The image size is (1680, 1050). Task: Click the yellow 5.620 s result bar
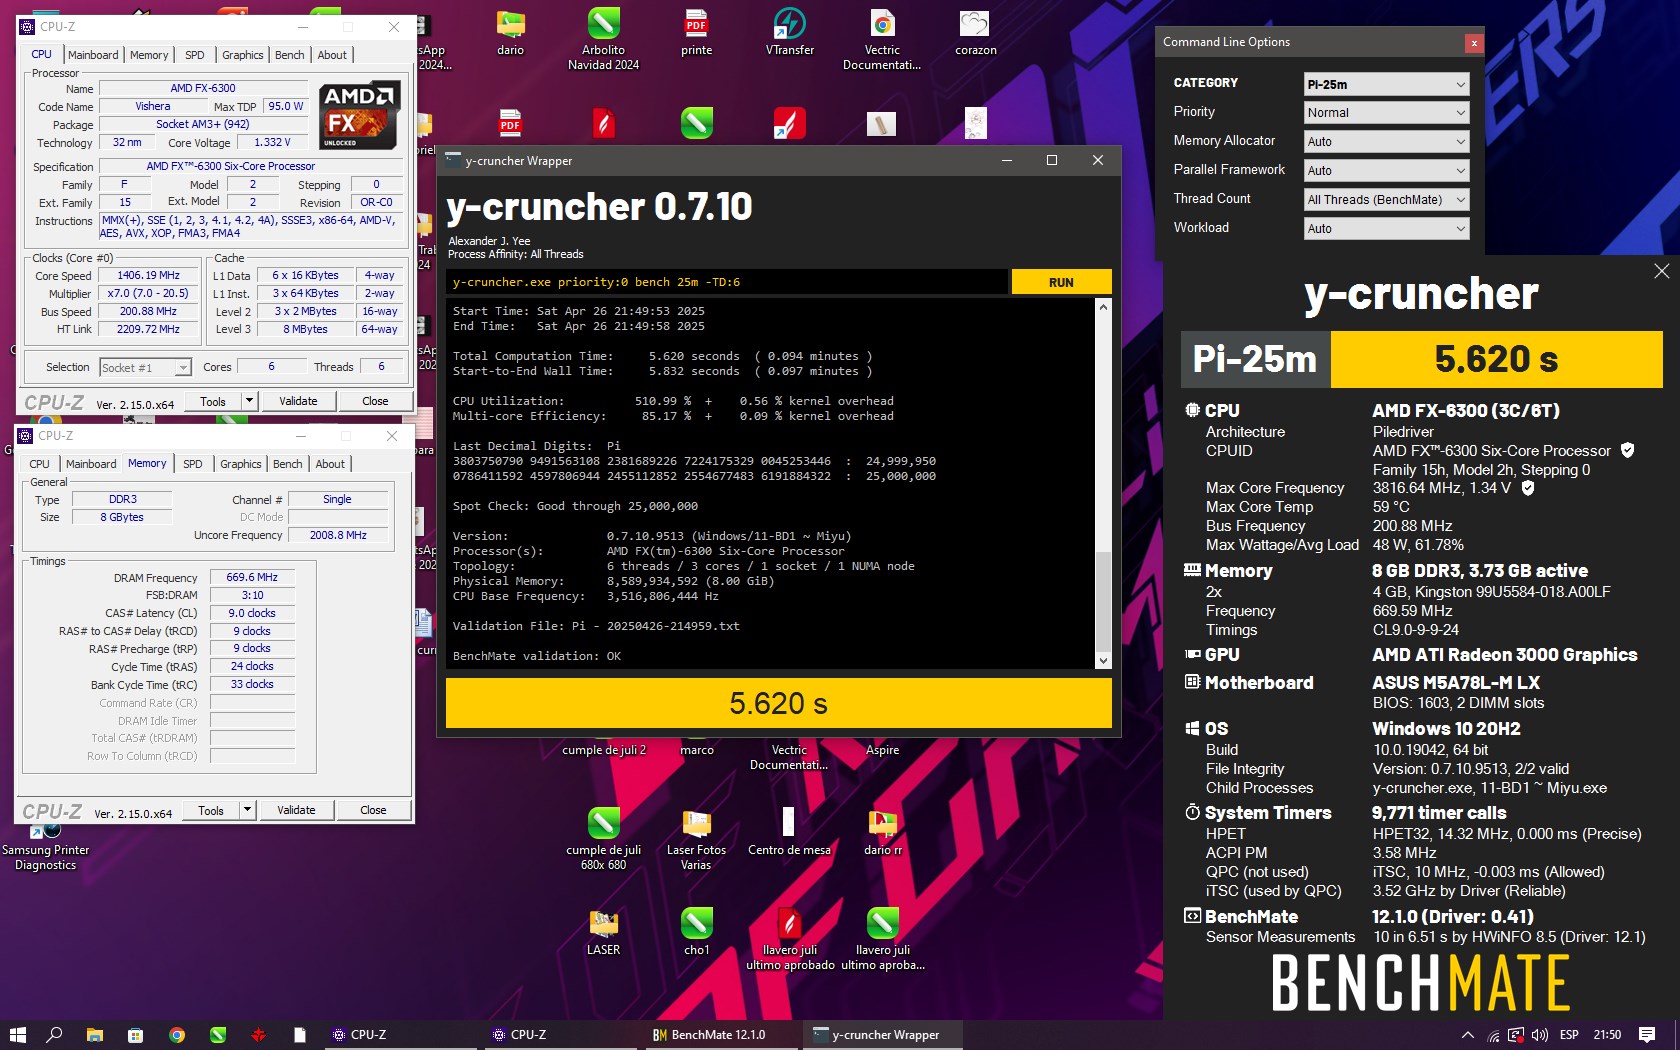point(778,703)
